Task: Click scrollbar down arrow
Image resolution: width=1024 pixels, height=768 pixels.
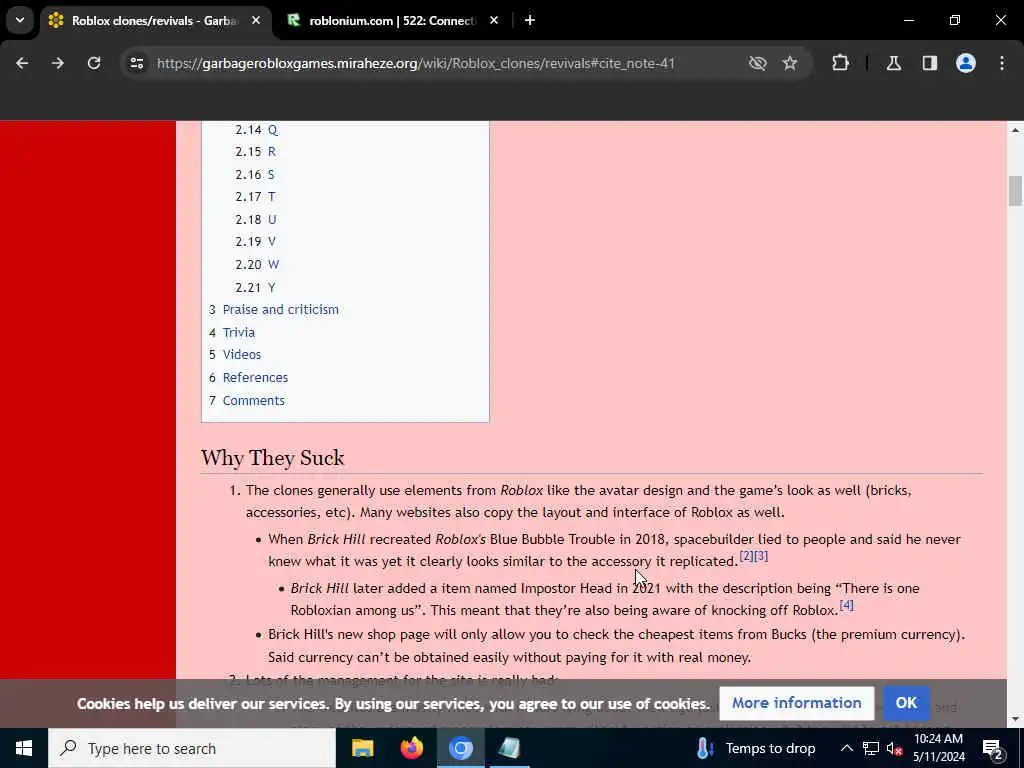Action: coord(1015,719)
